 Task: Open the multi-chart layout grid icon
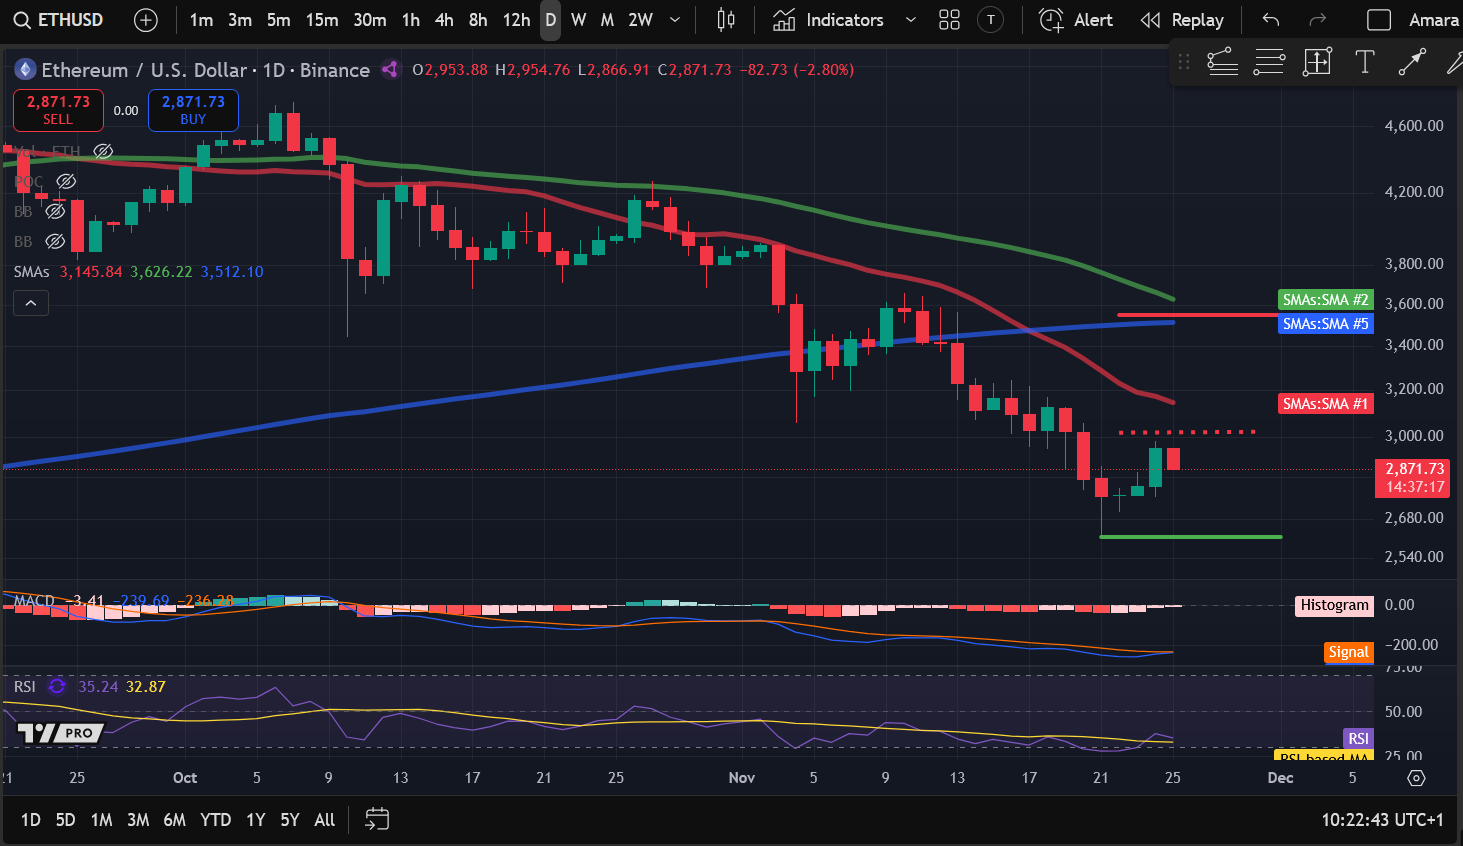click(x=948, y=19)
